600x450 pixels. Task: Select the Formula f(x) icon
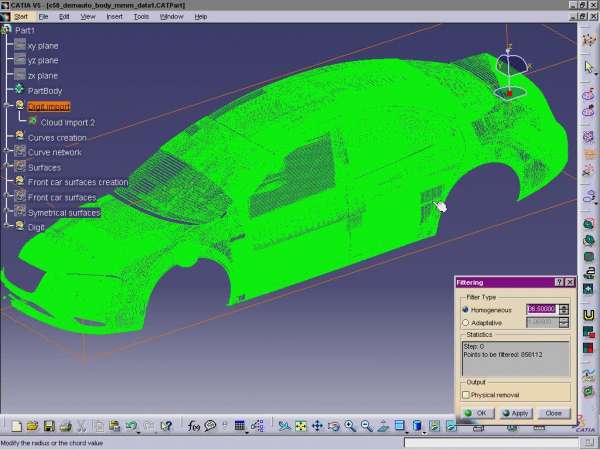(194, 426)
